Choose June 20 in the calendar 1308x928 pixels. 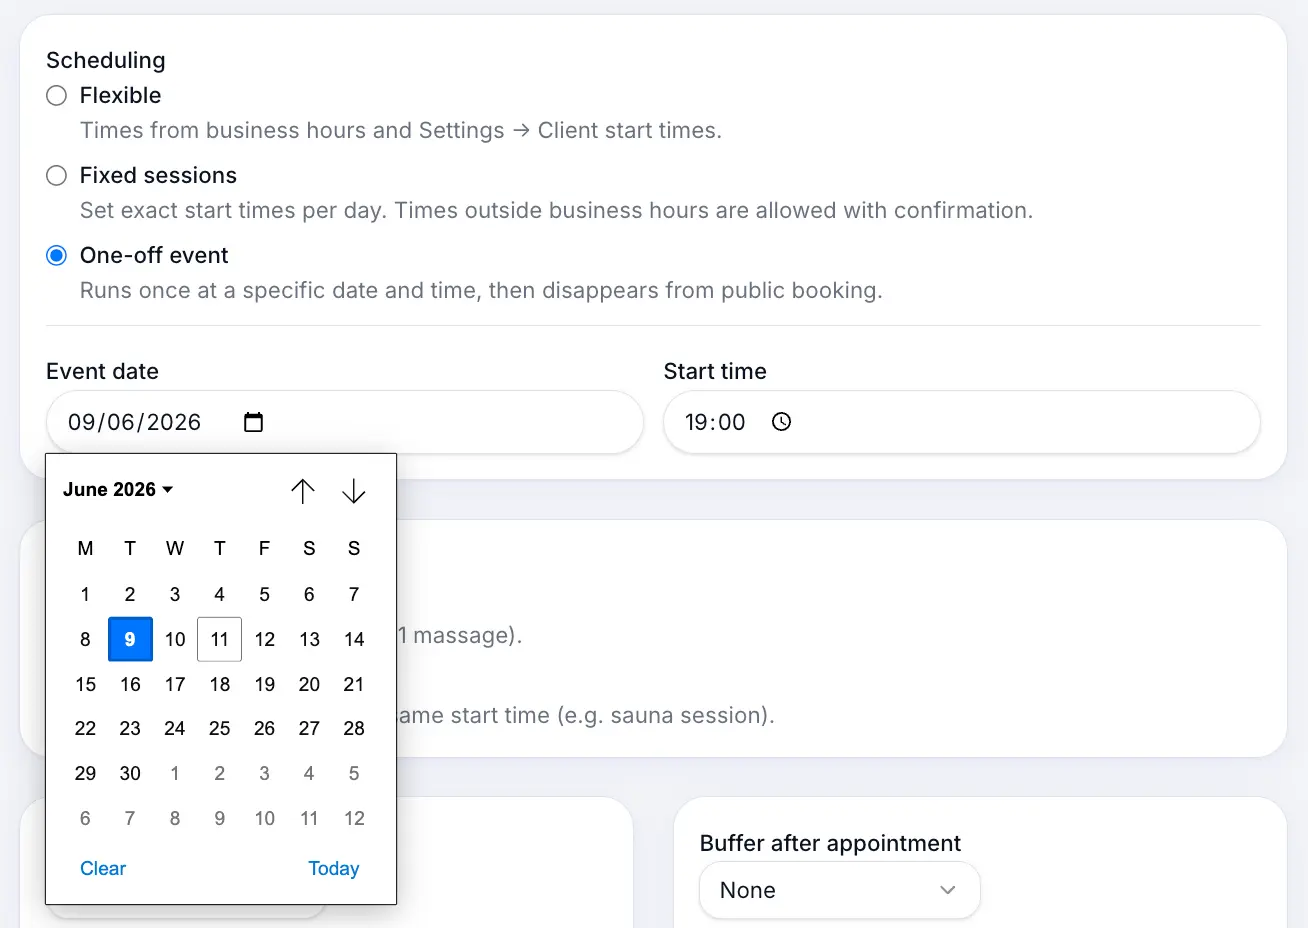pos(309,684)
